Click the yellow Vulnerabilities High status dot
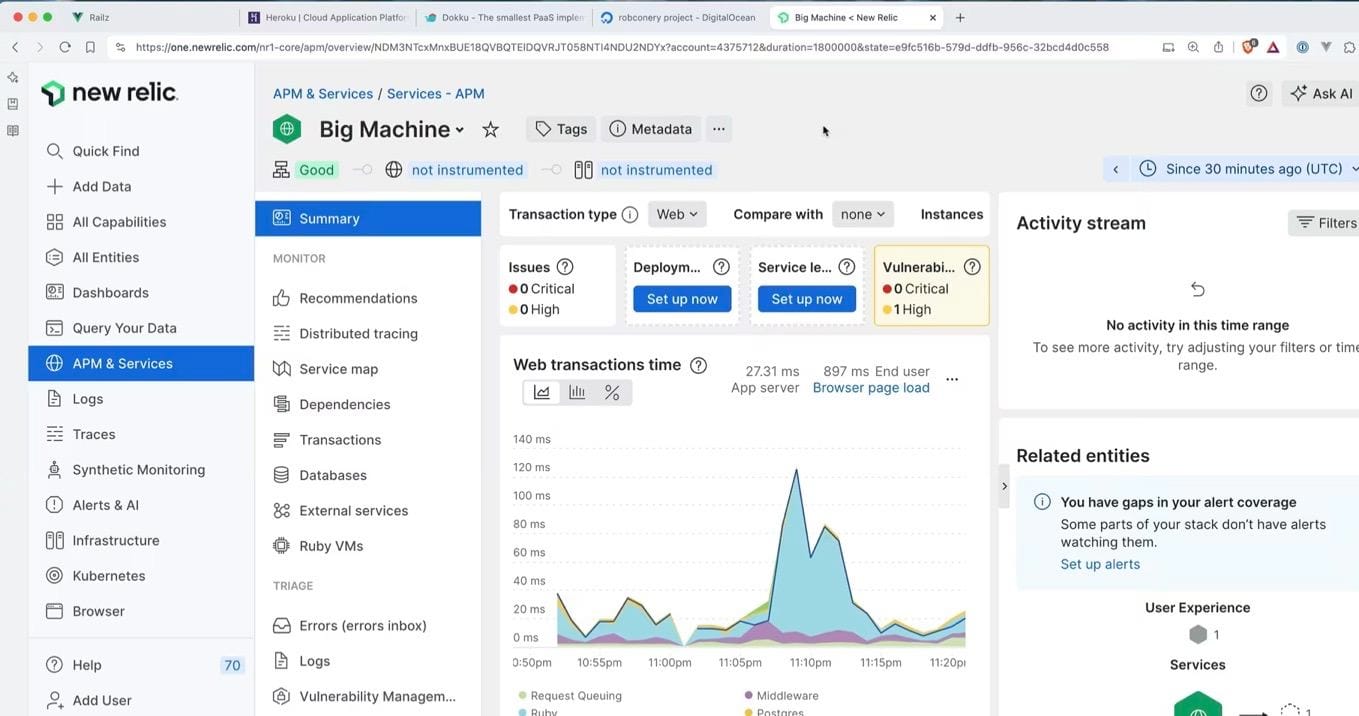 coord(887,310)
